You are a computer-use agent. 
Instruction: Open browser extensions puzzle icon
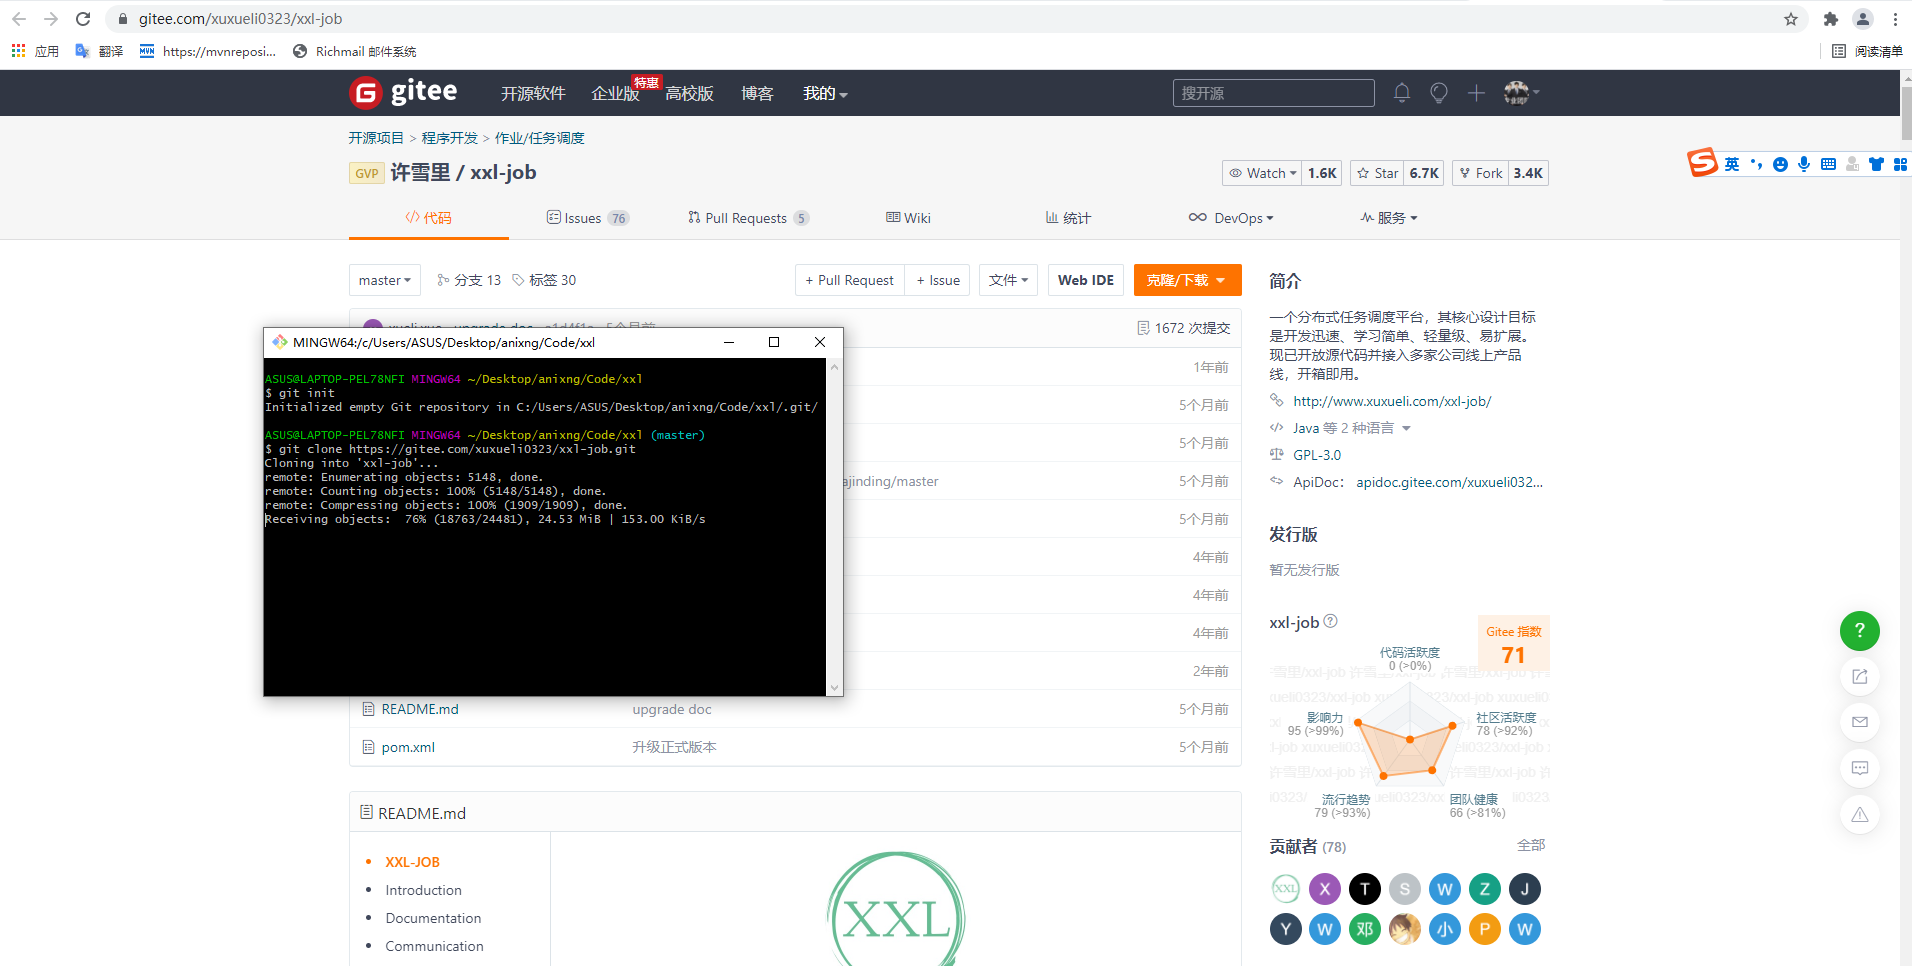click(1831, 19)
